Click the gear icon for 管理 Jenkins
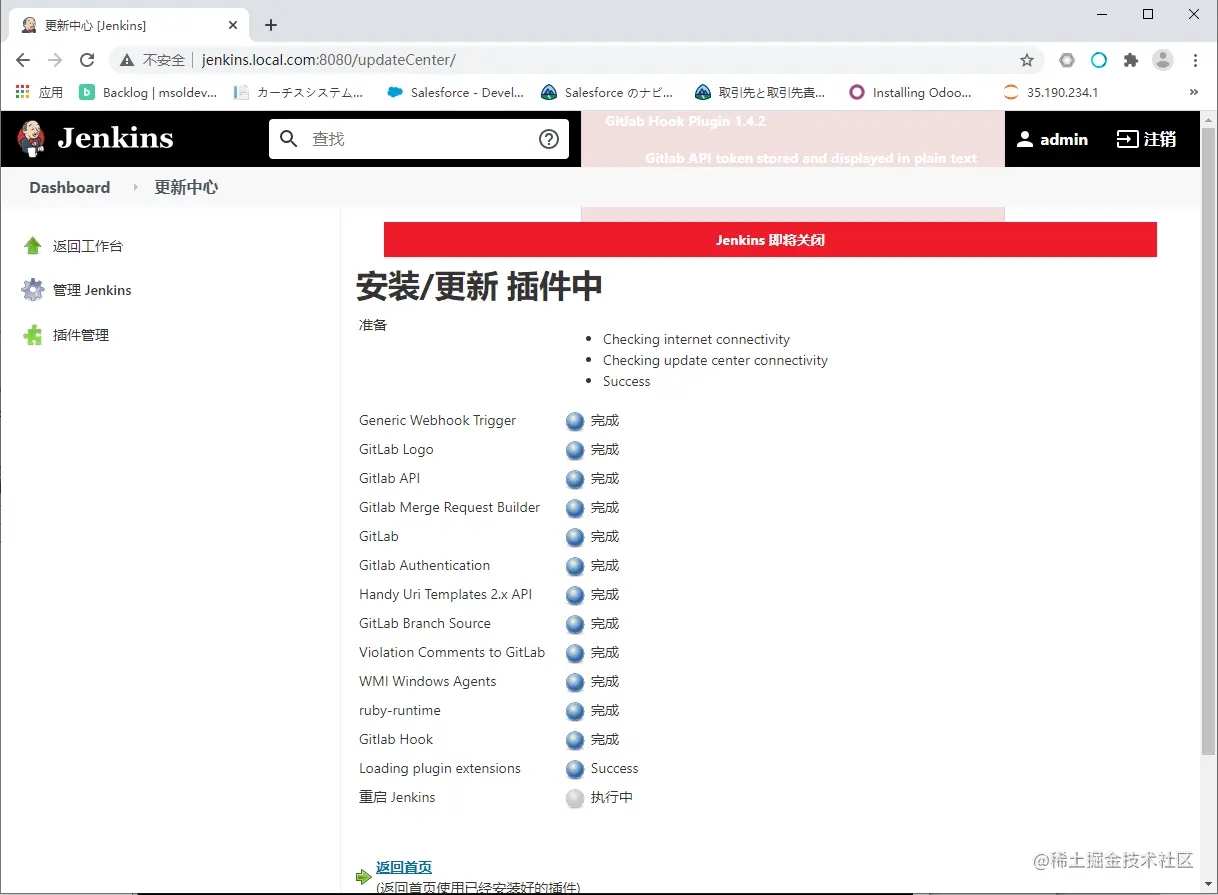The height and width of the screenshot is (895, 1218). pyautogui.click(x=33, y=290)
